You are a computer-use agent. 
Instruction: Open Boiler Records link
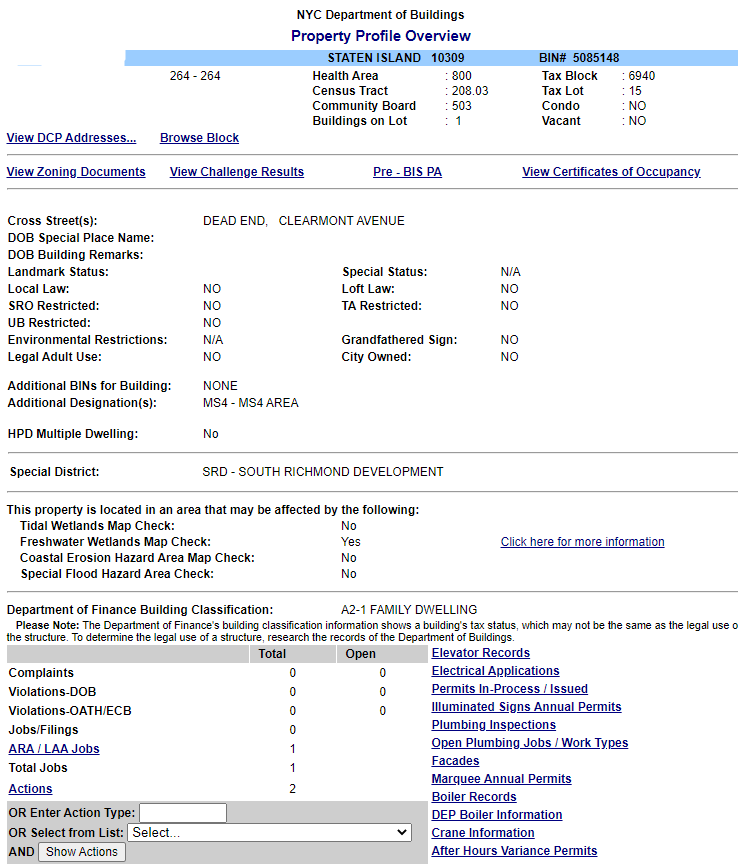474,797
